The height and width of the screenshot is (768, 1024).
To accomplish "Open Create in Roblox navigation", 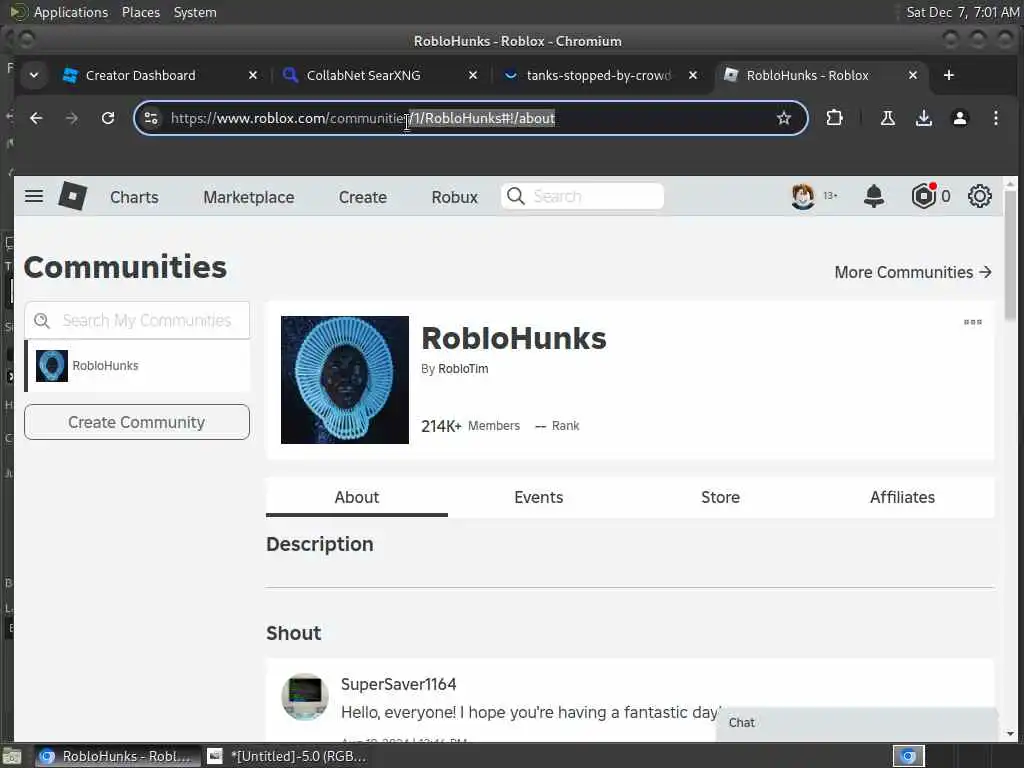I will [362, 197].
